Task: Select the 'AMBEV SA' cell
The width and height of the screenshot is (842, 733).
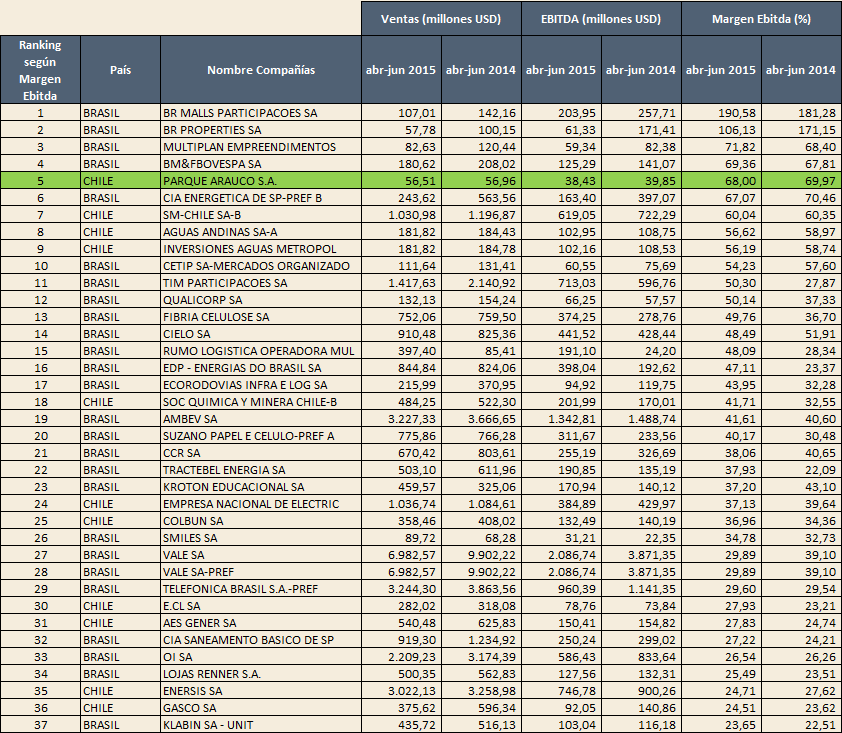Action: [261, 419]
